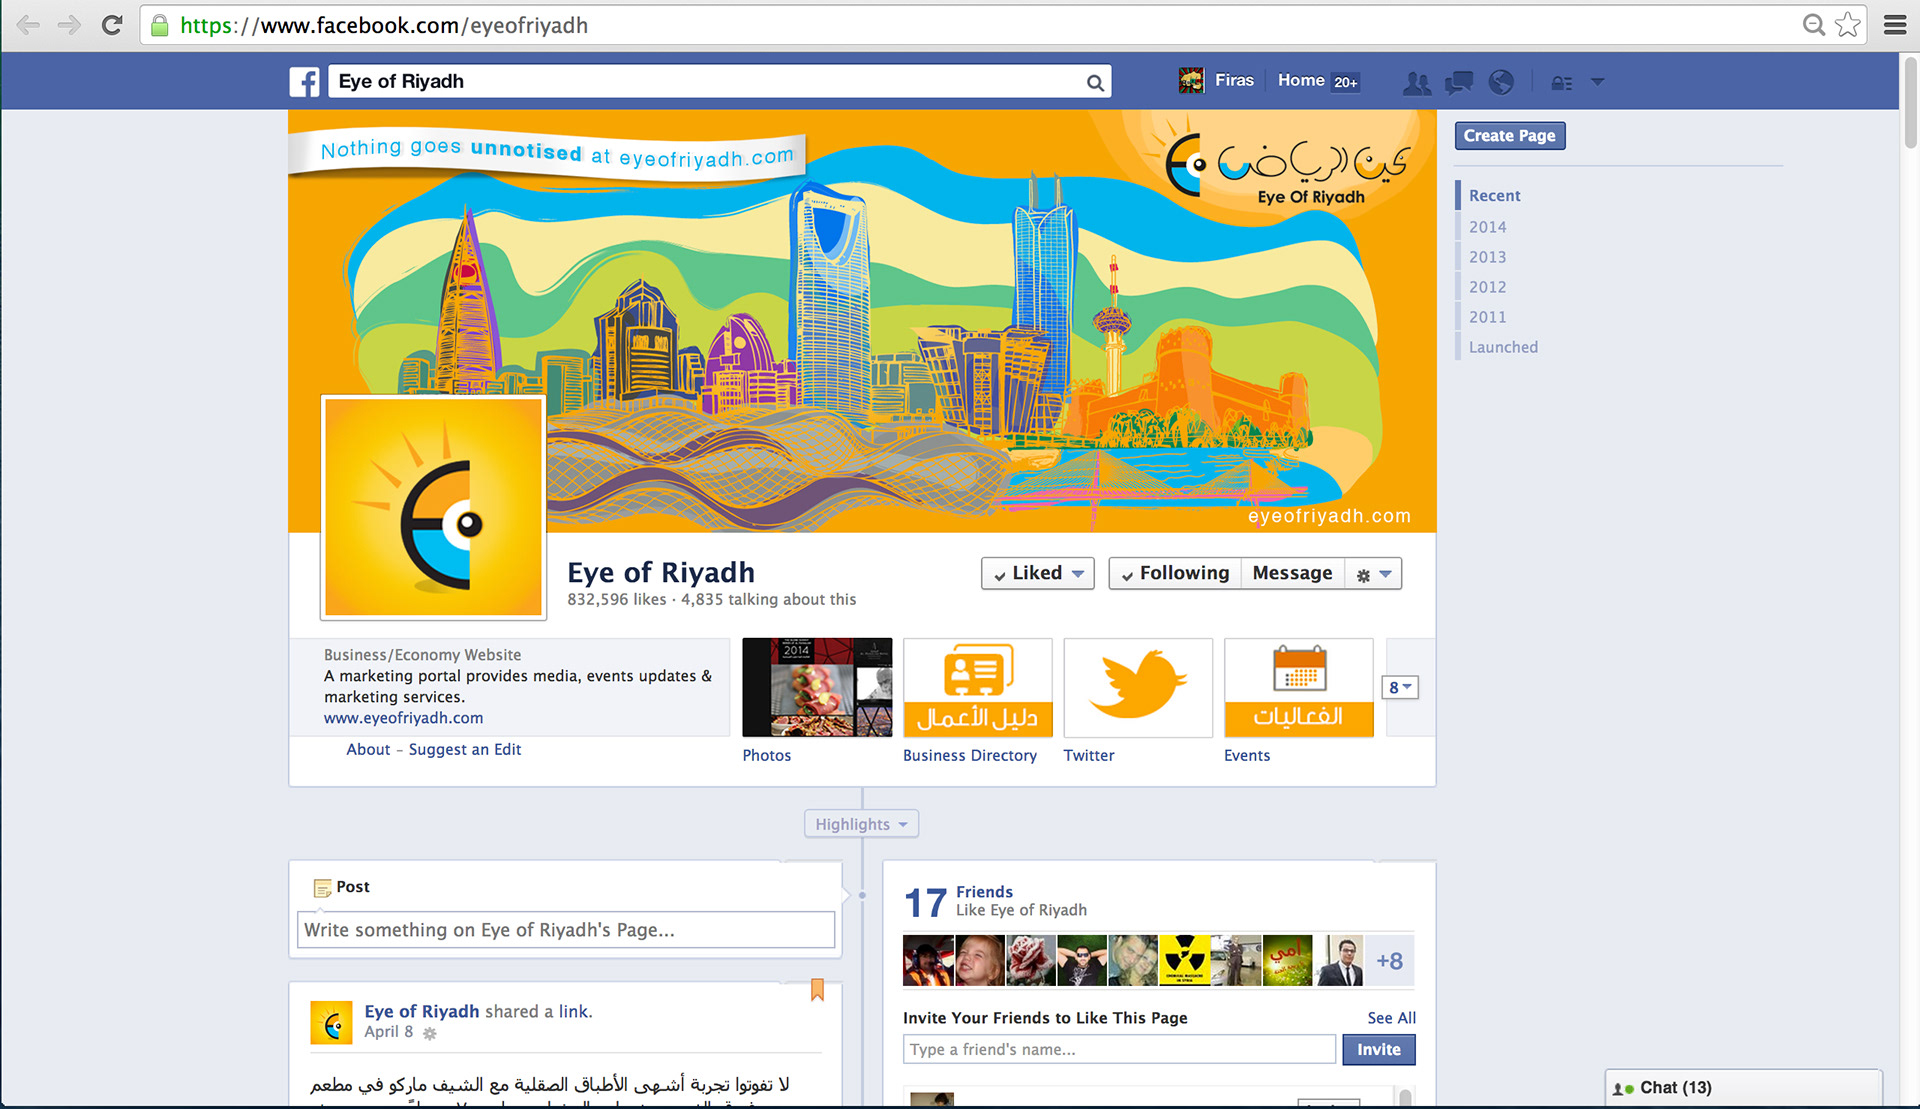Click the browser back arrow
This screenshot has width=1920, height=1109.
[x=29, y=25]
